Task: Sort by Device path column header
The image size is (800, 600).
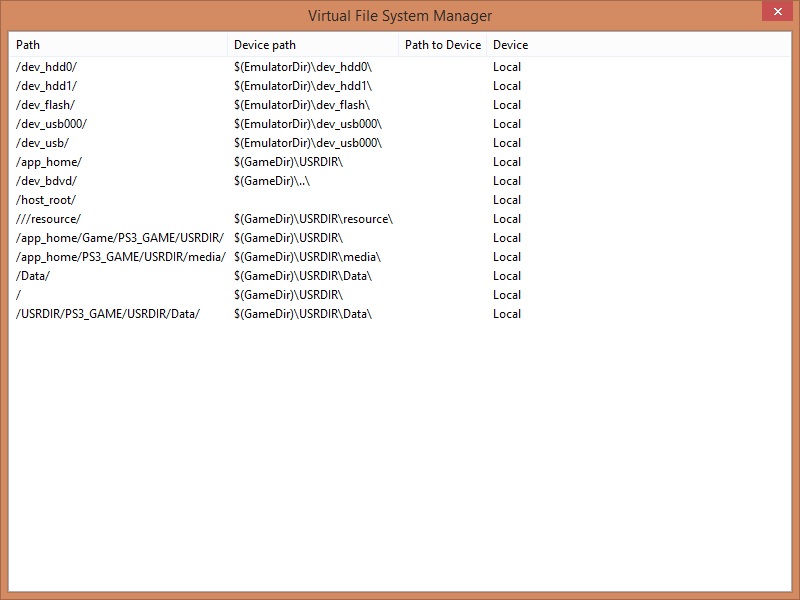Action: coord(265,45)
